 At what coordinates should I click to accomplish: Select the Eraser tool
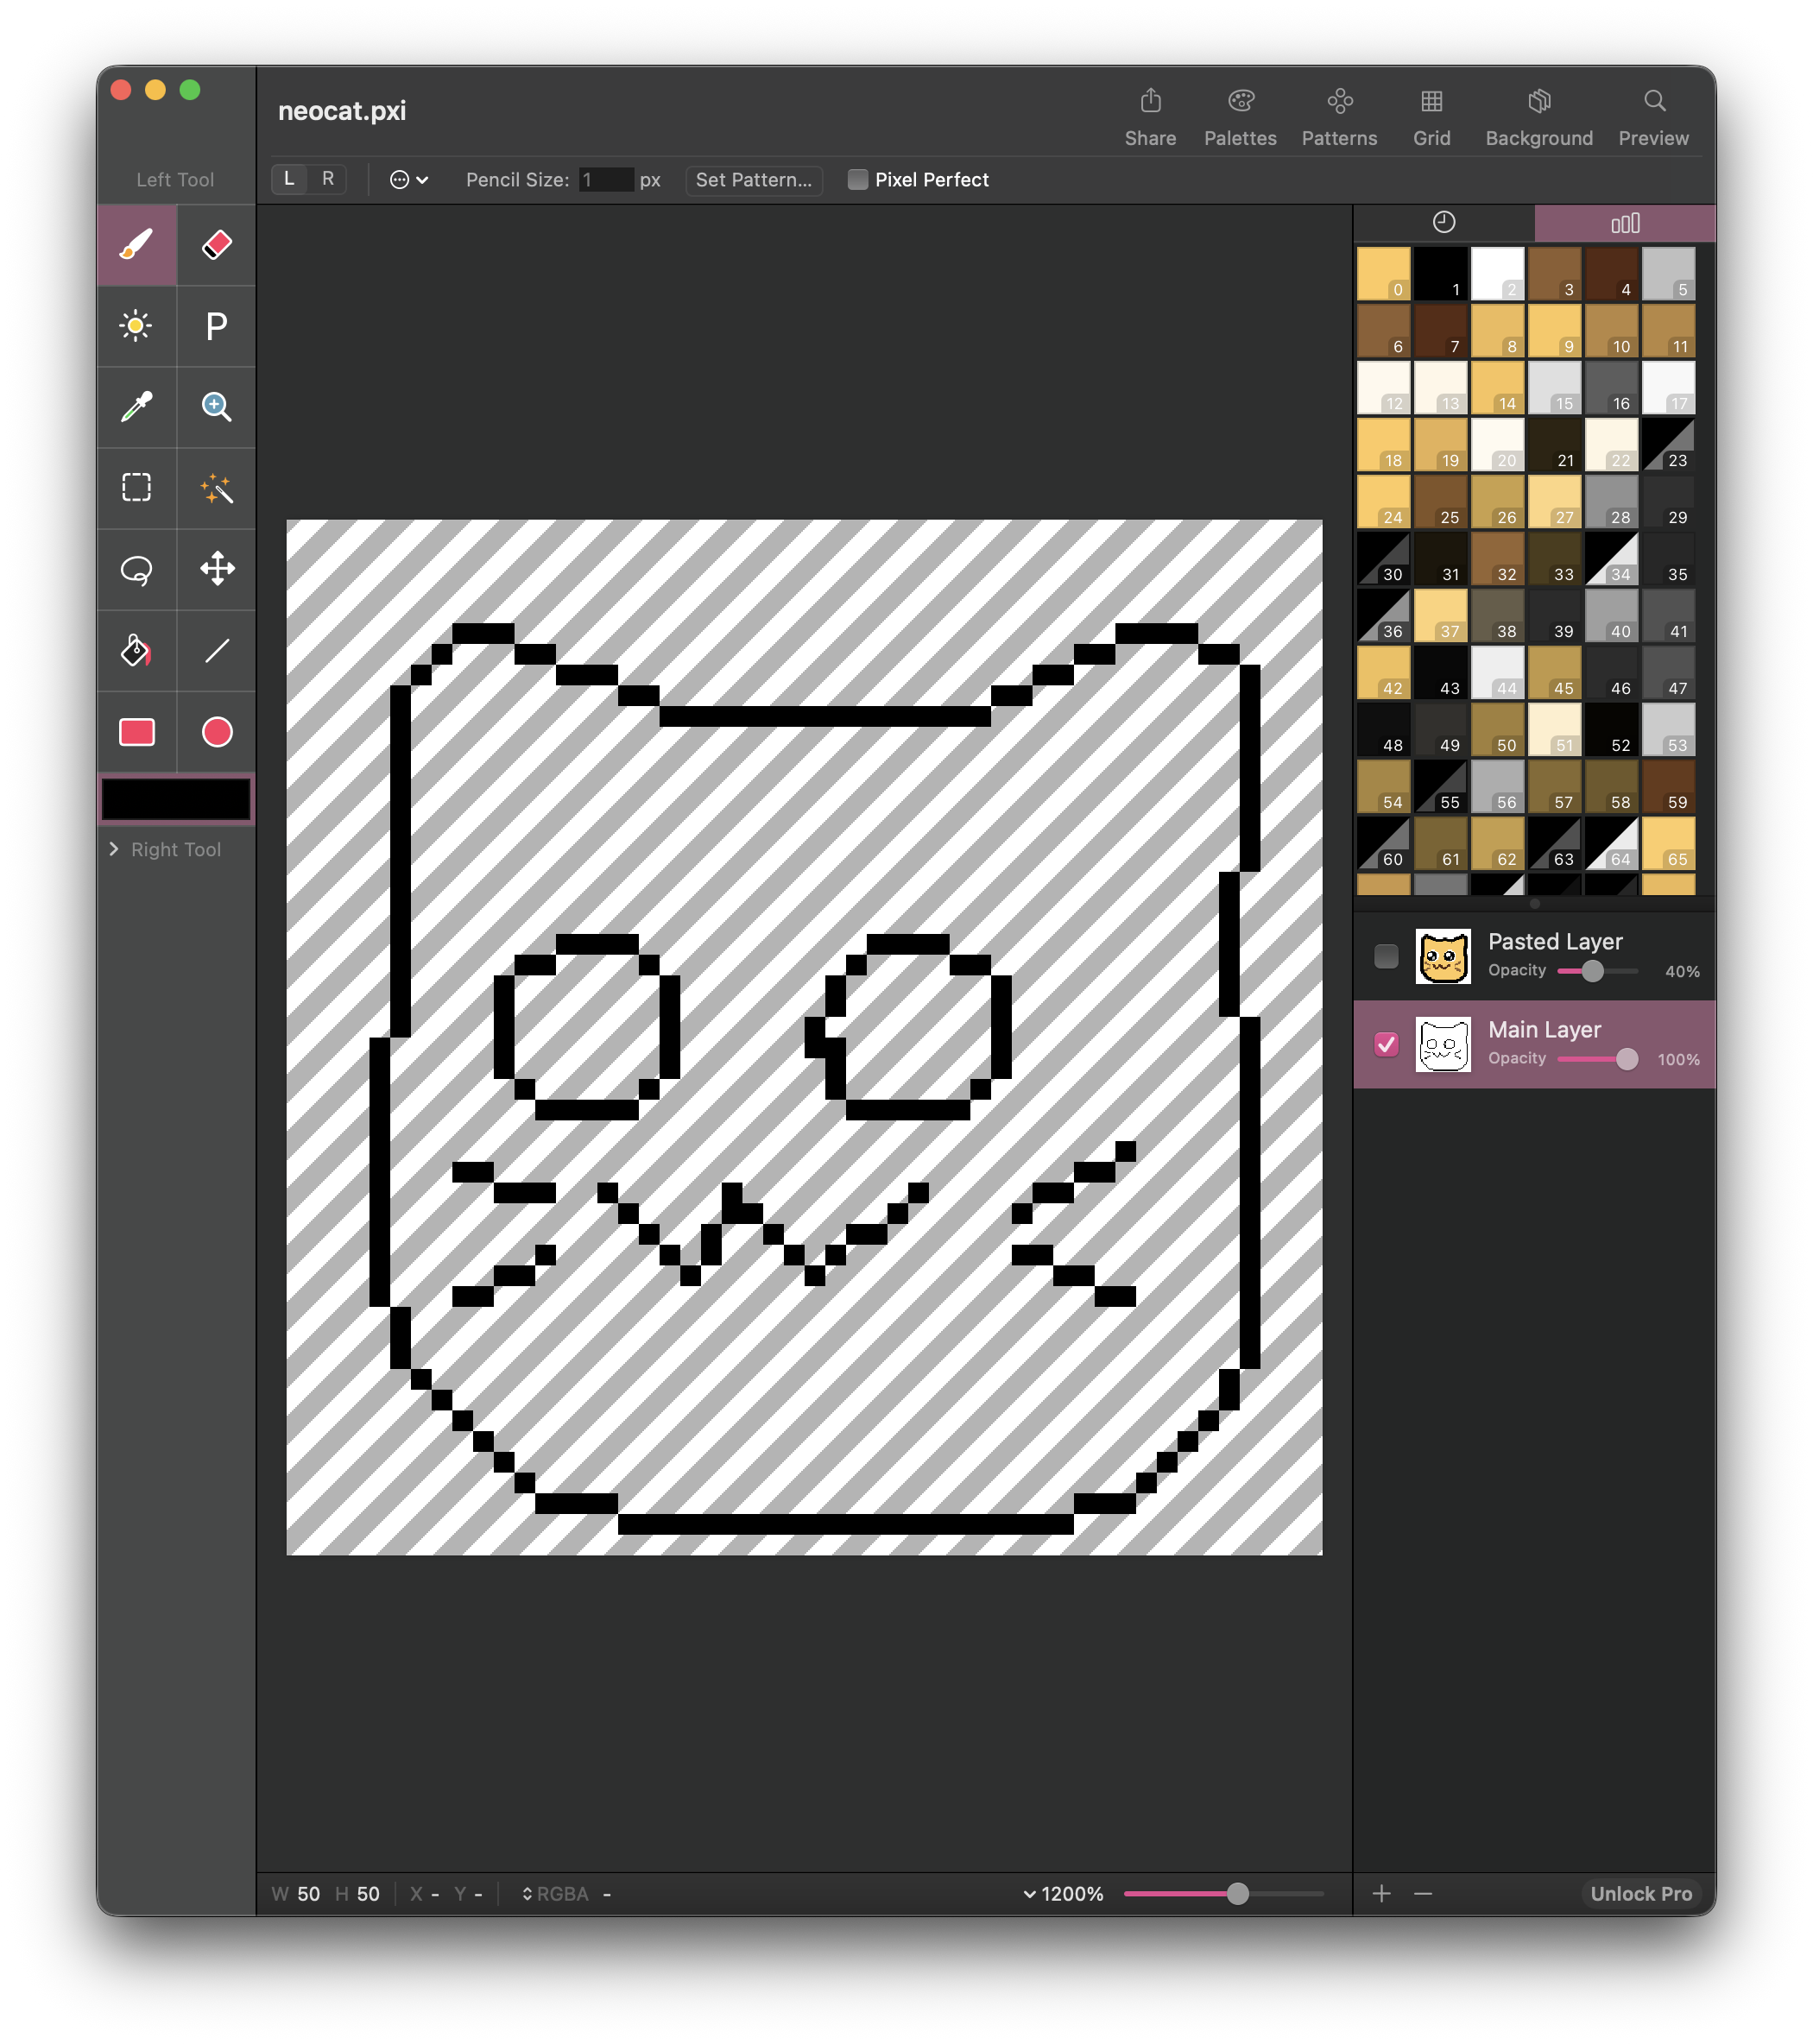tap(217, 245)
